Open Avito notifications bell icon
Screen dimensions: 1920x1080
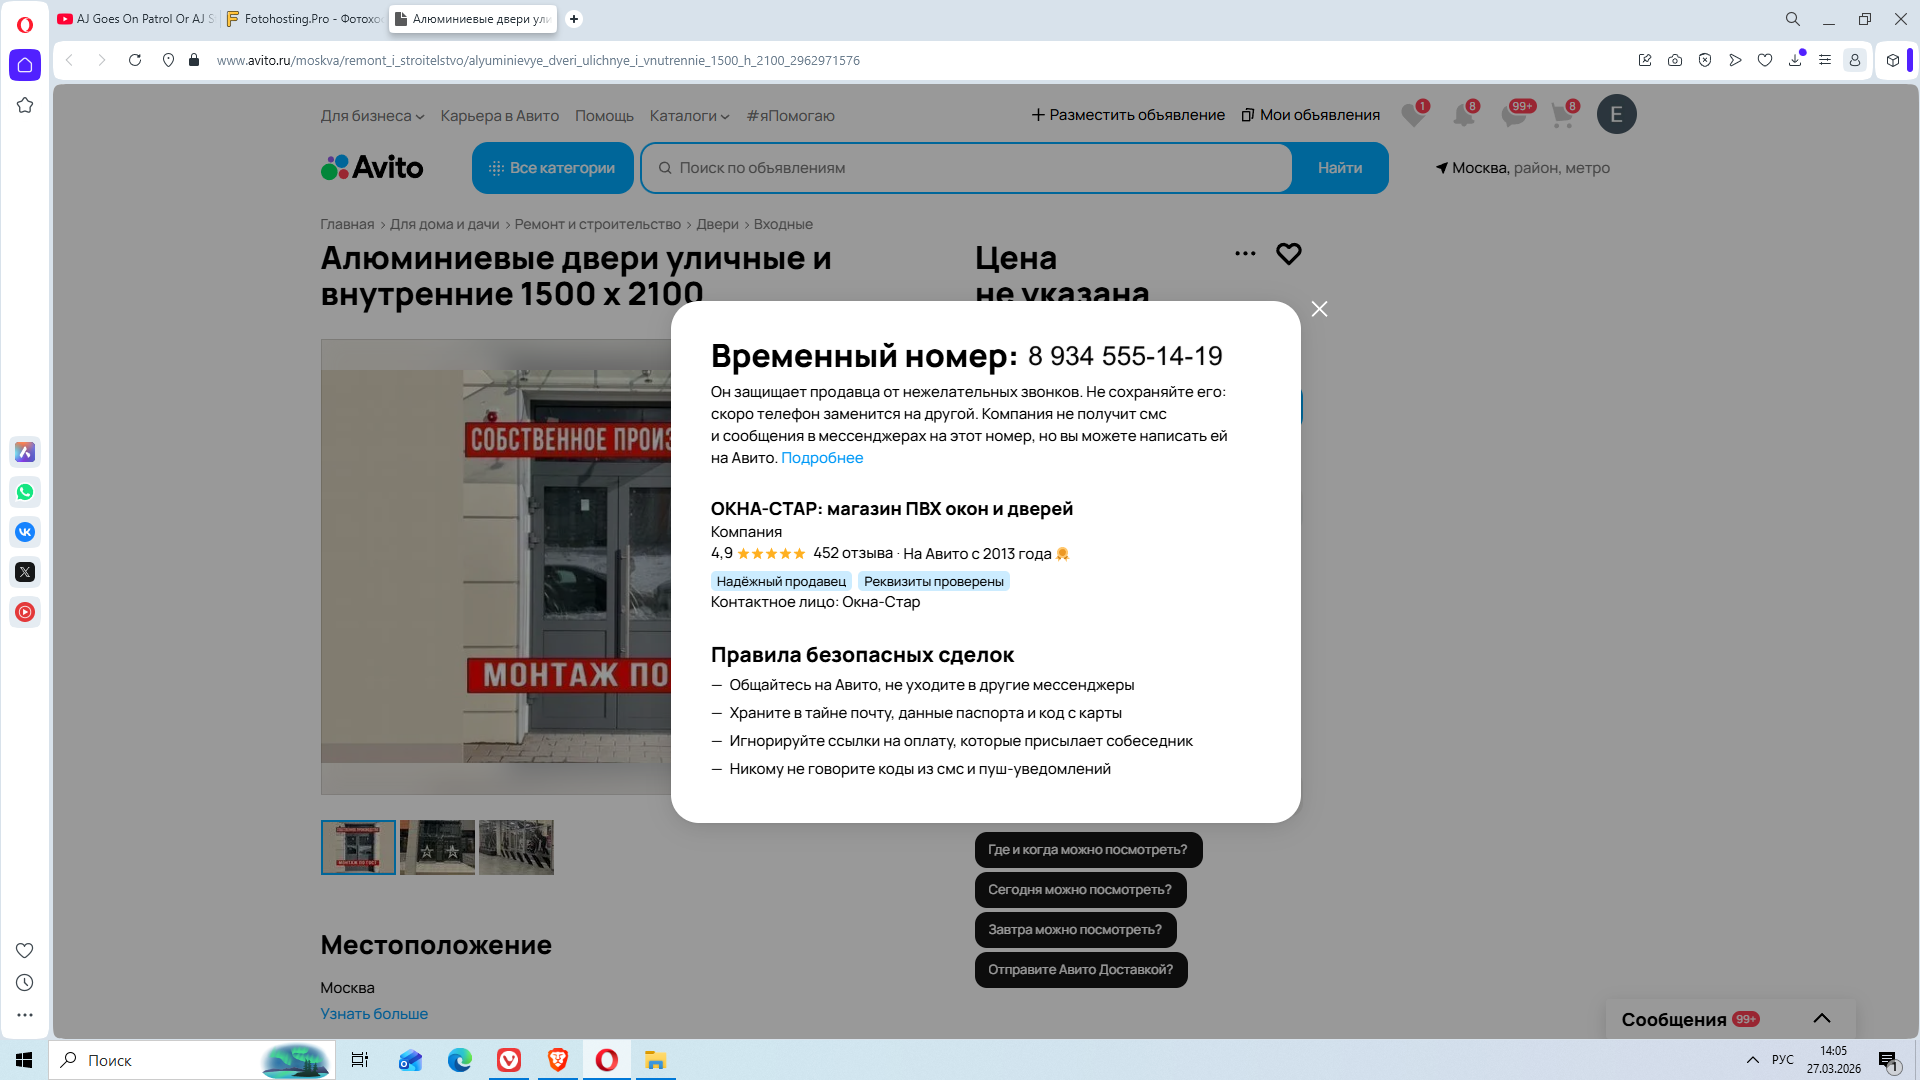1463,115
